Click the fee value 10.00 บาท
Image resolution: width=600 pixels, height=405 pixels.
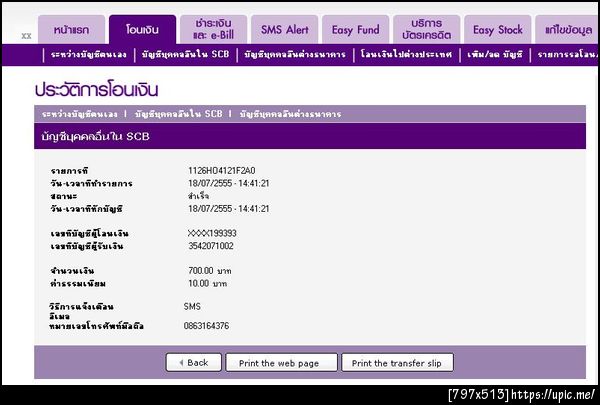tap(207, 283)
